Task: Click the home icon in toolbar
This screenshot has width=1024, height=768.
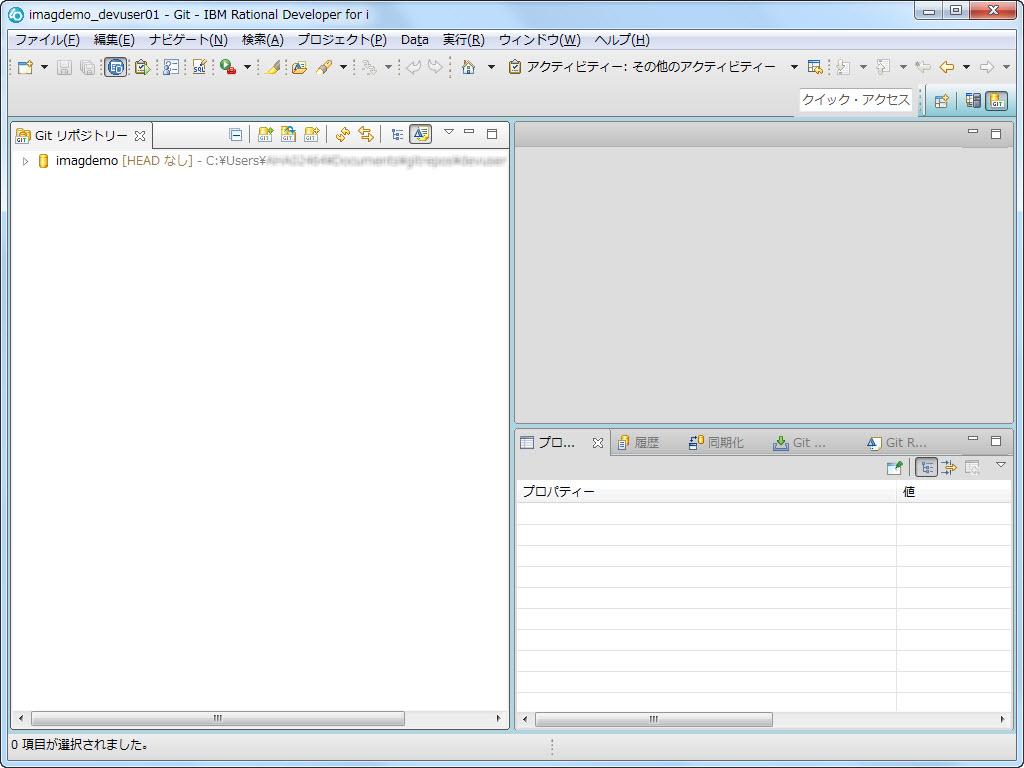Action: pyautogui.click(x=468, y=67)
